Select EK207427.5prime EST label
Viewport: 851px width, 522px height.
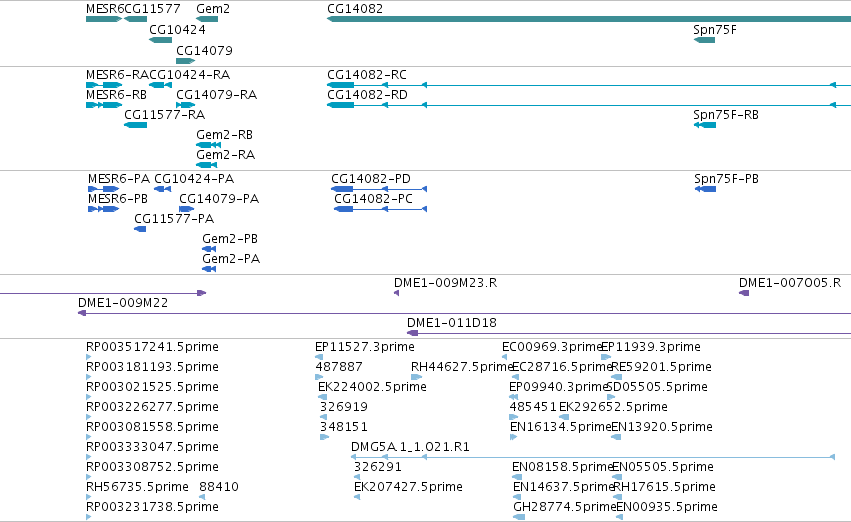(x=408, y=487)
